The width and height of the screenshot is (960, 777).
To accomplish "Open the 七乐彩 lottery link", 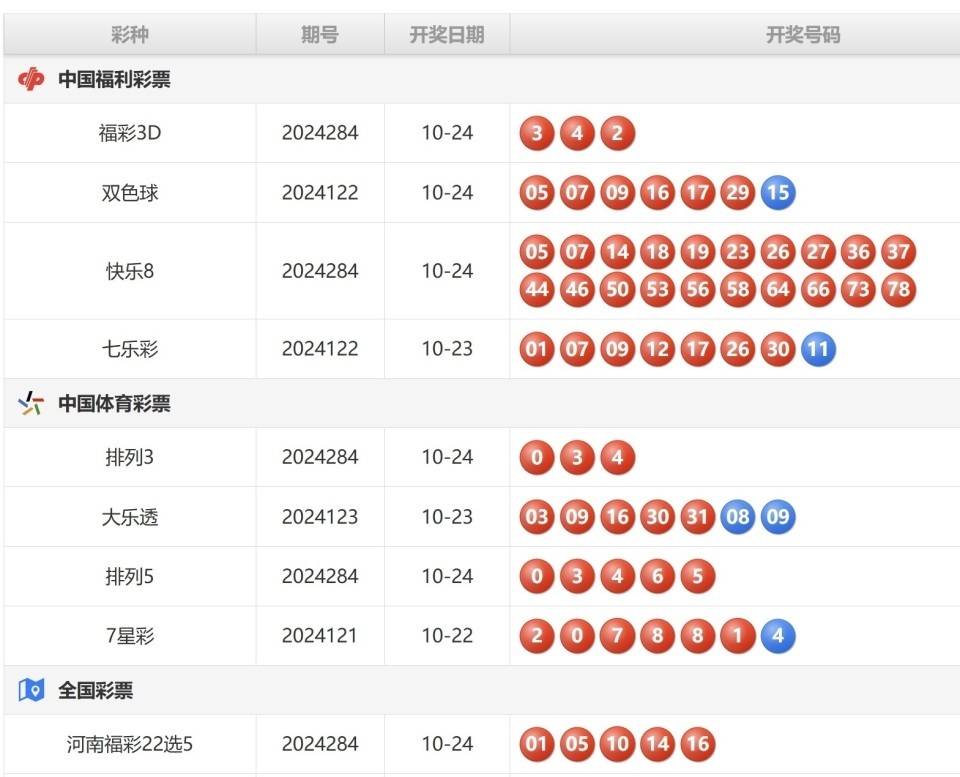I will pos(130,349).
